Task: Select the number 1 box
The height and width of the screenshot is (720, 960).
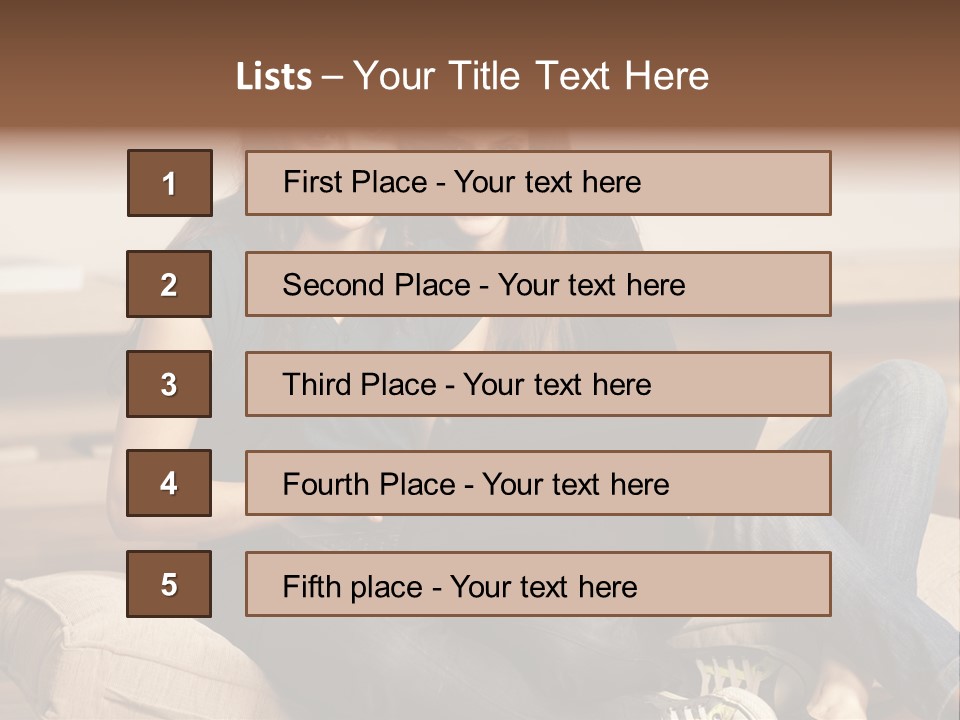Action: tap(169, 183)
